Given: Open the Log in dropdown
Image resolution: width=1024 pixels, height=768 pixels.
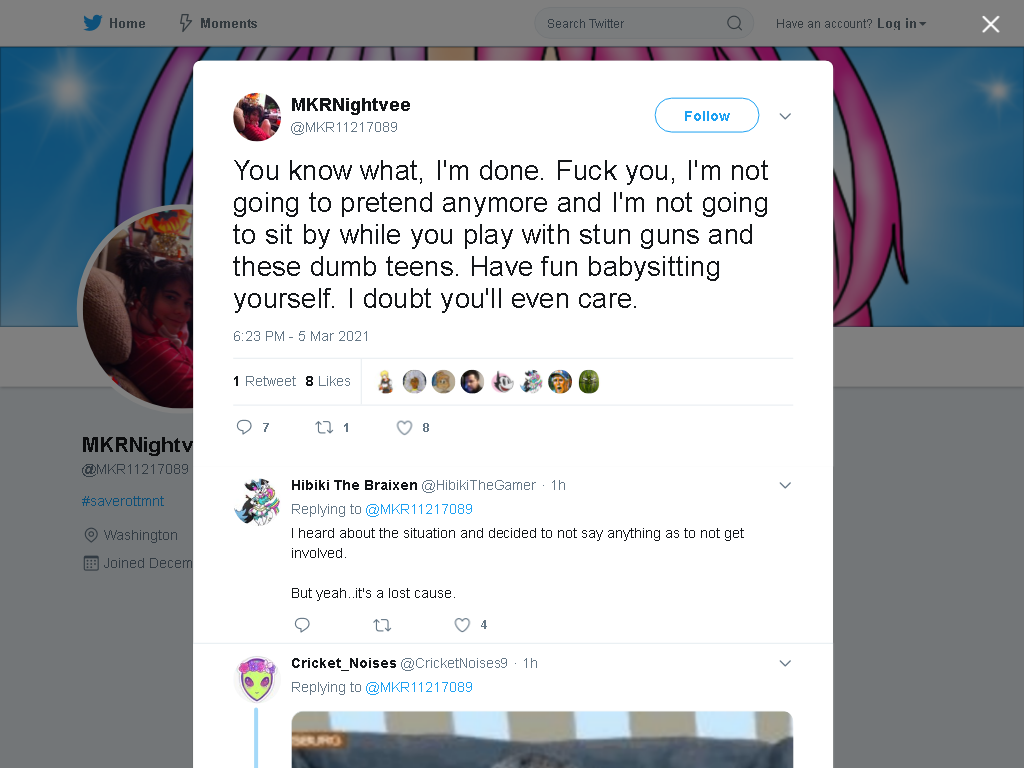Looking at the screenshot, I should click(x=902, y=24).
